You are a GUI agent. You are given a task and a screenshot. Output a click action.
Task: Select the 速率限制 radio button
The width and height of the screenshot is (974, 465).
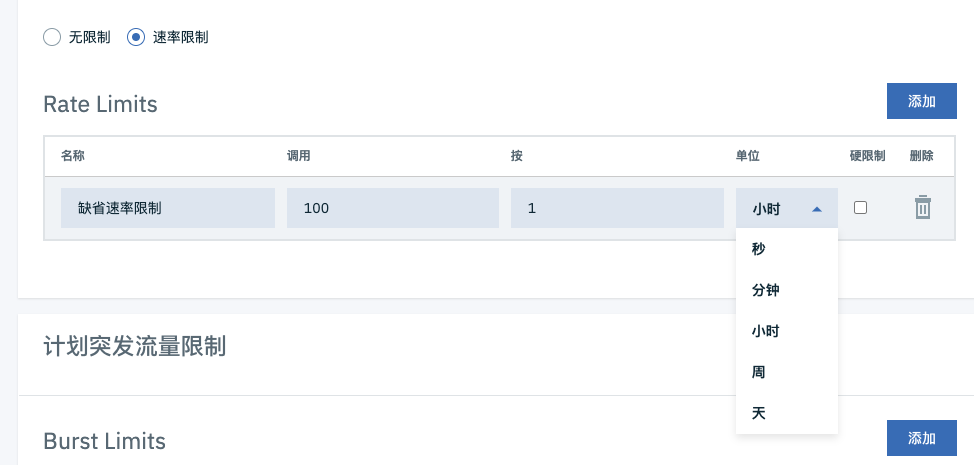pyautogui.click(x=136, y=38)
